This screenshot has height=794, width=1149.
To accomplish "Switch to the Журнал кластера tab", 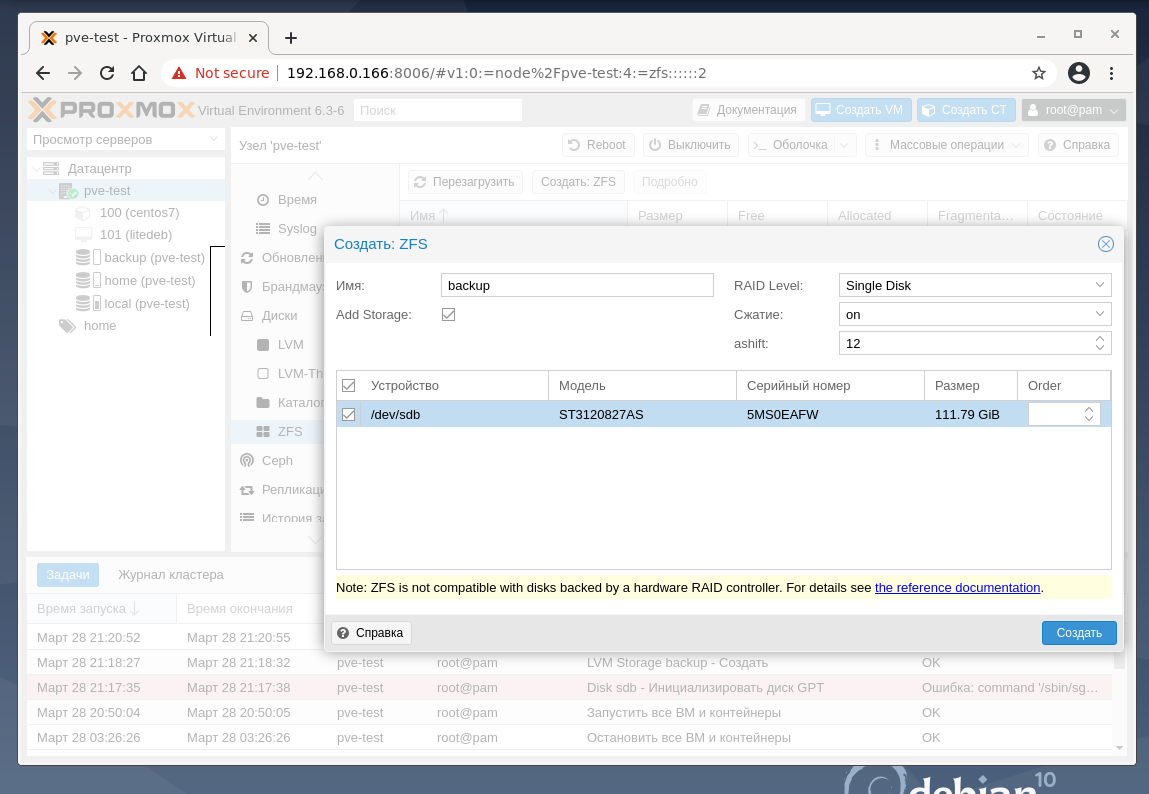I will click(171, 574).
